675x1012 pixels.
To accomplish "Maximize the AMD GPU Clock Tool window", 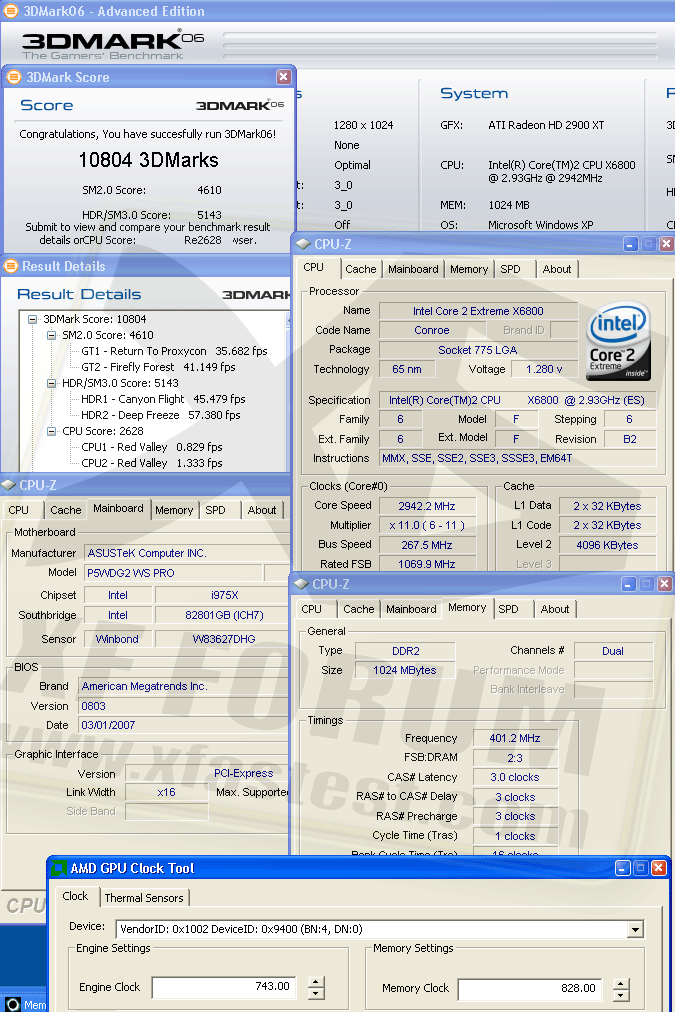I will point(640,868).
